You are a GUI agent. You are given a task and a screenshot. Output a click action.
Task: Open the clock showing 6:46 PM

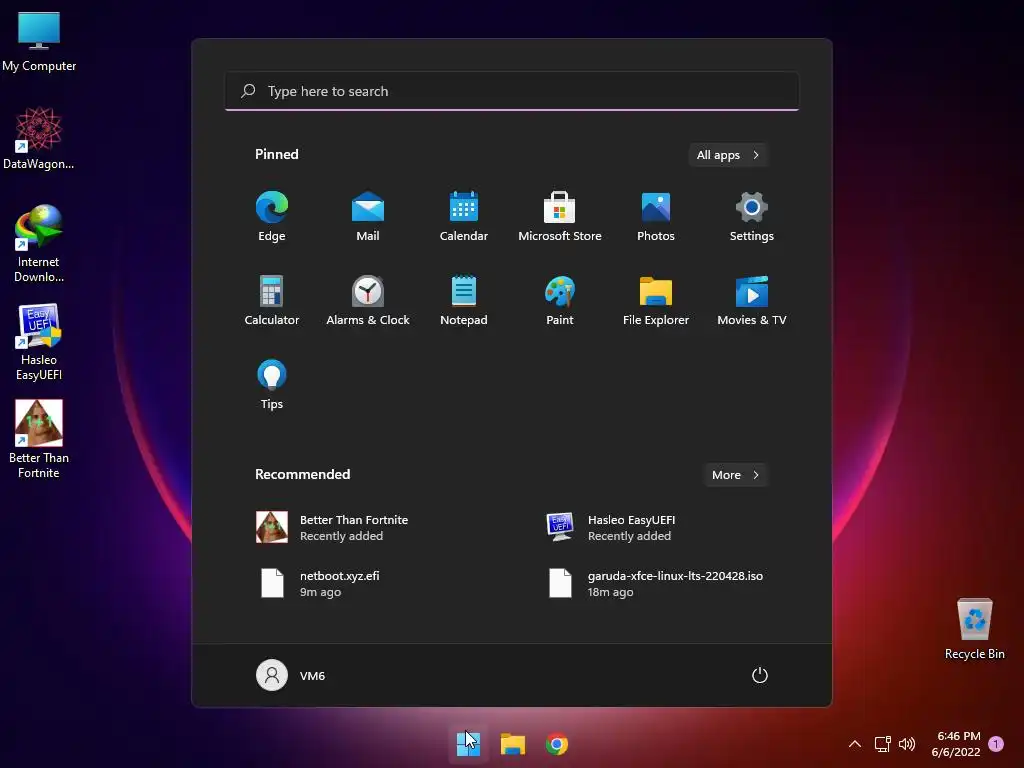pos(957,744)
